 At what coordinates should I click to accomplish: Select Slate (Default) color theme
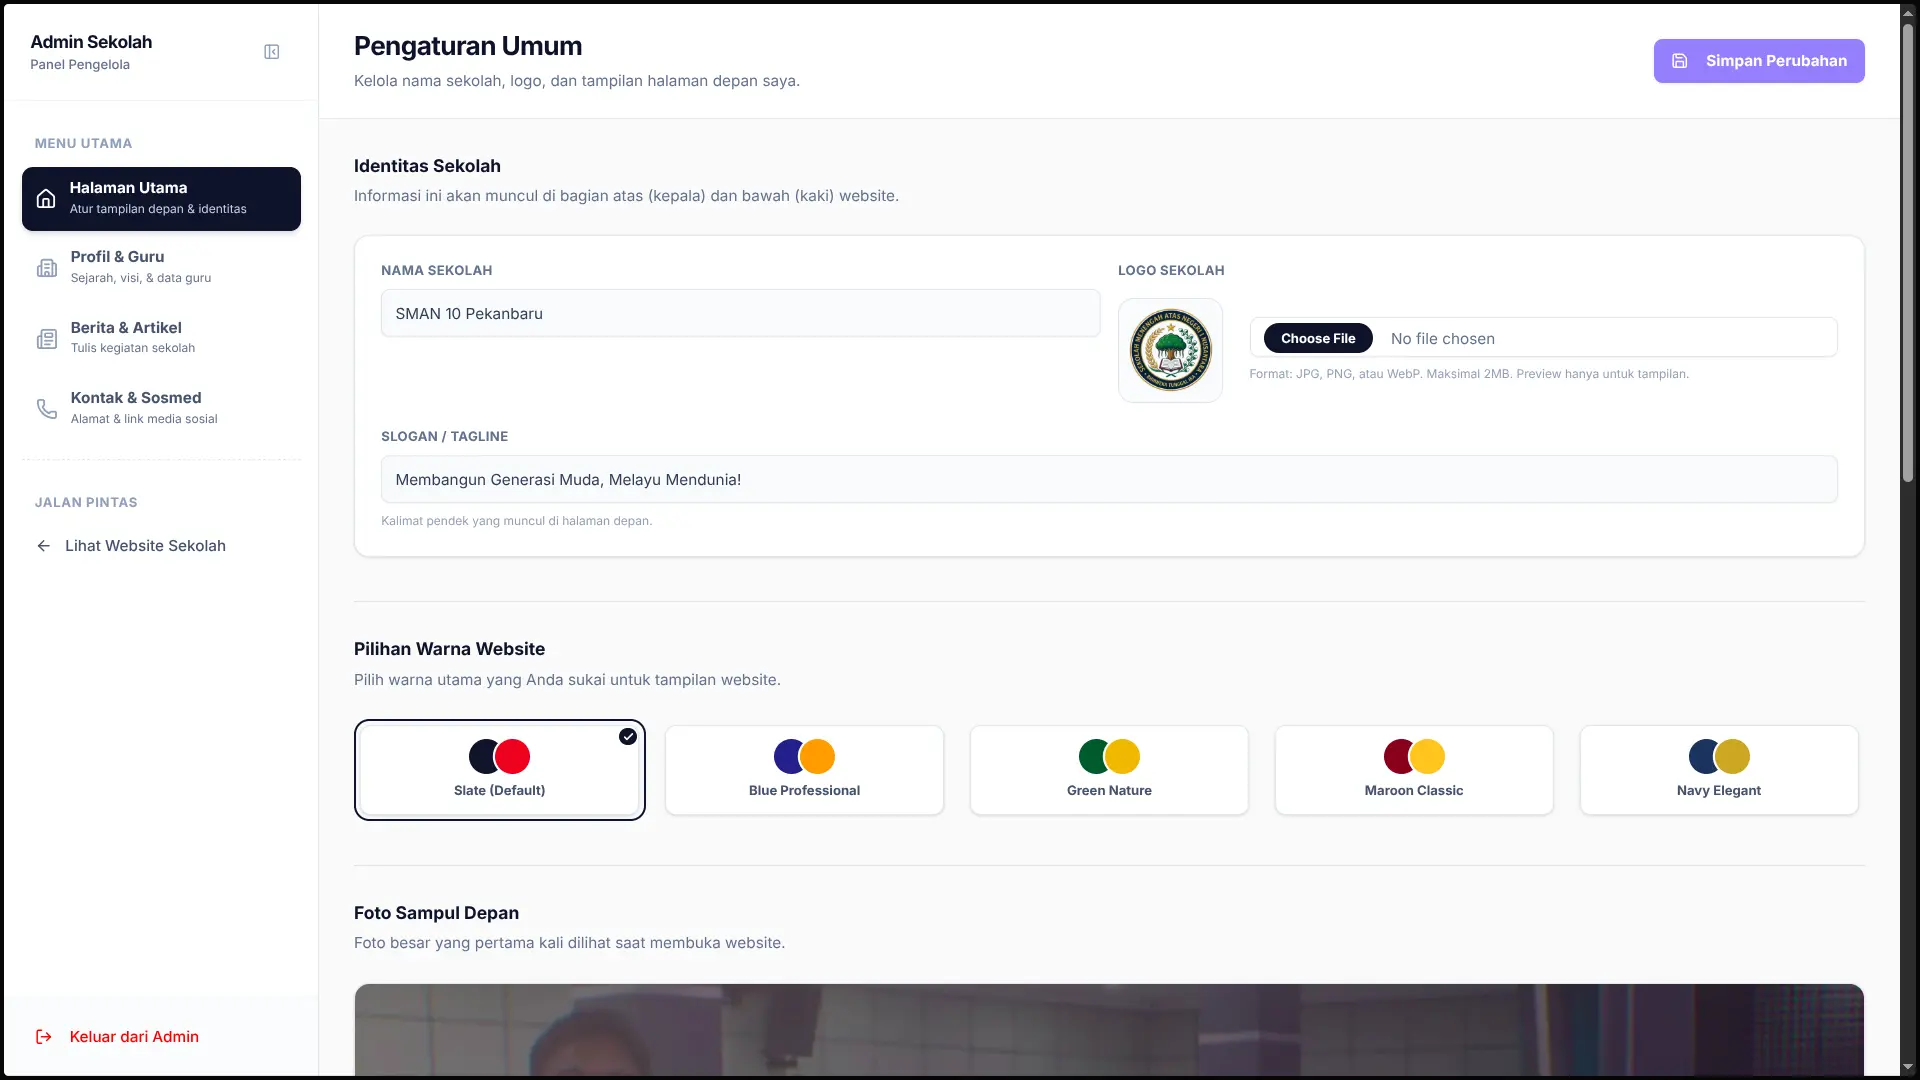click(500, 770)
